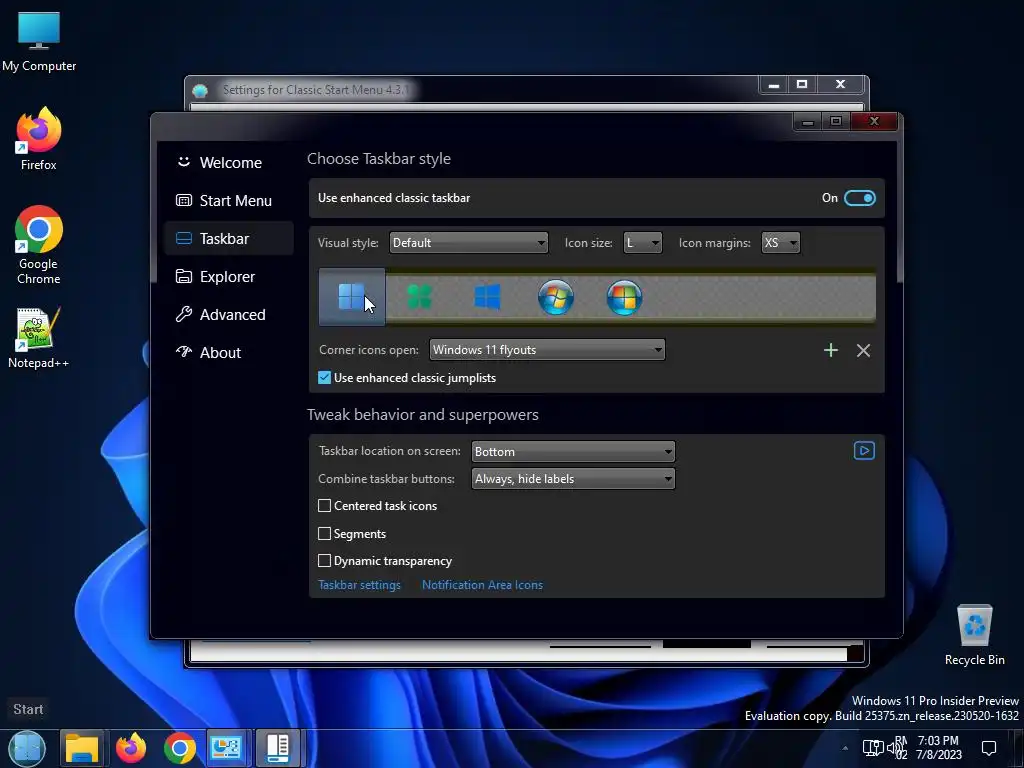Image resolution: width=1024 pixels, height=768 pixels.
Task: Pick the Windows 10 flat logo start button
Action: coord(488,297)
